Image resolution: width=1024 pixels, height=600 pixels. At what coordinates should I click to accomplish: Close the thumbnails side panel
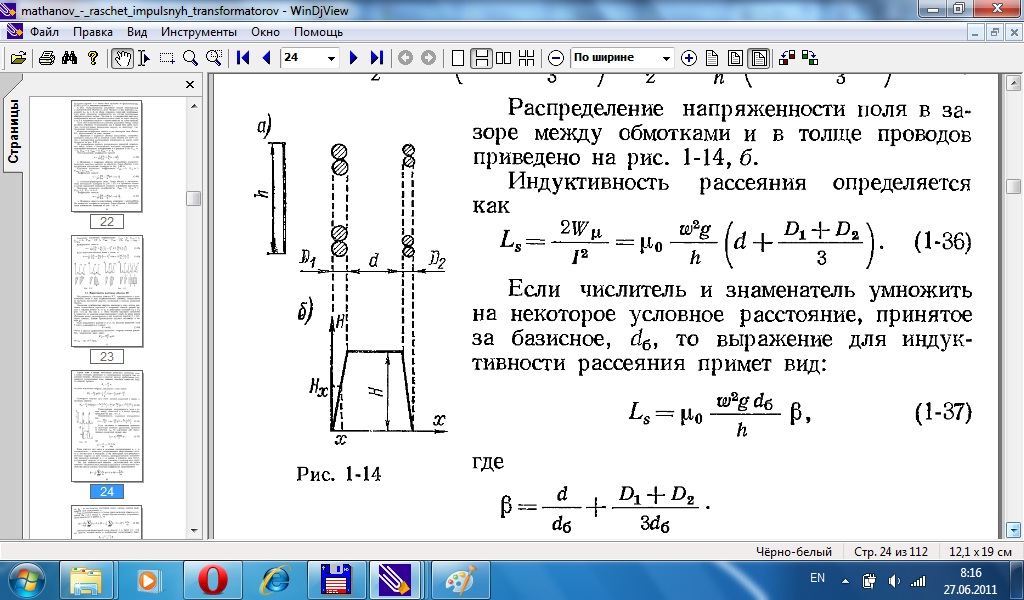click(190, 85)
